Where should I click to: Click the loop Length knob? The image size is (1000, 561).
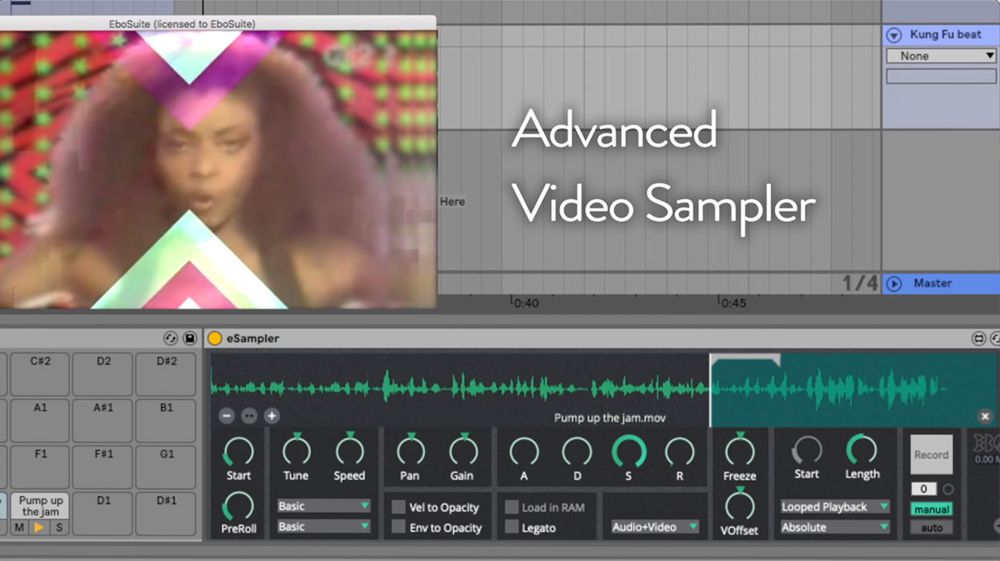point(862,449)
